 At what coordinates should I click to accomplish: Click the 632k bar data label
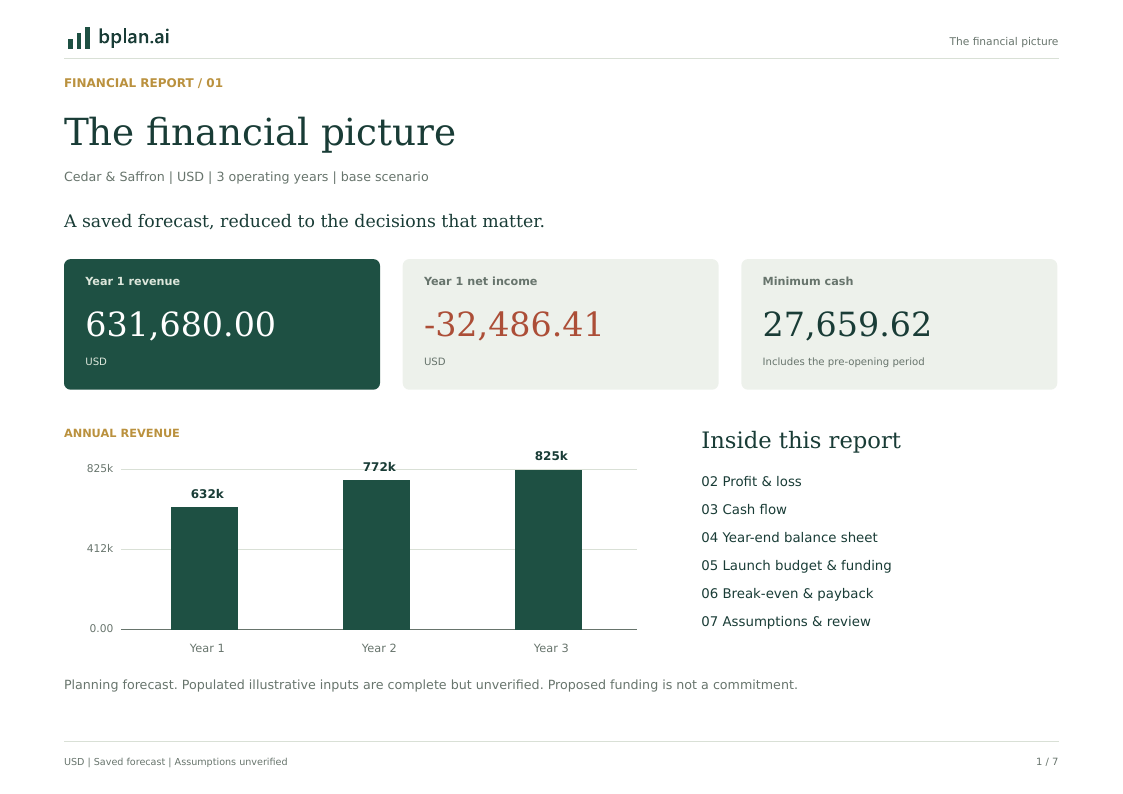pos(207,494)
